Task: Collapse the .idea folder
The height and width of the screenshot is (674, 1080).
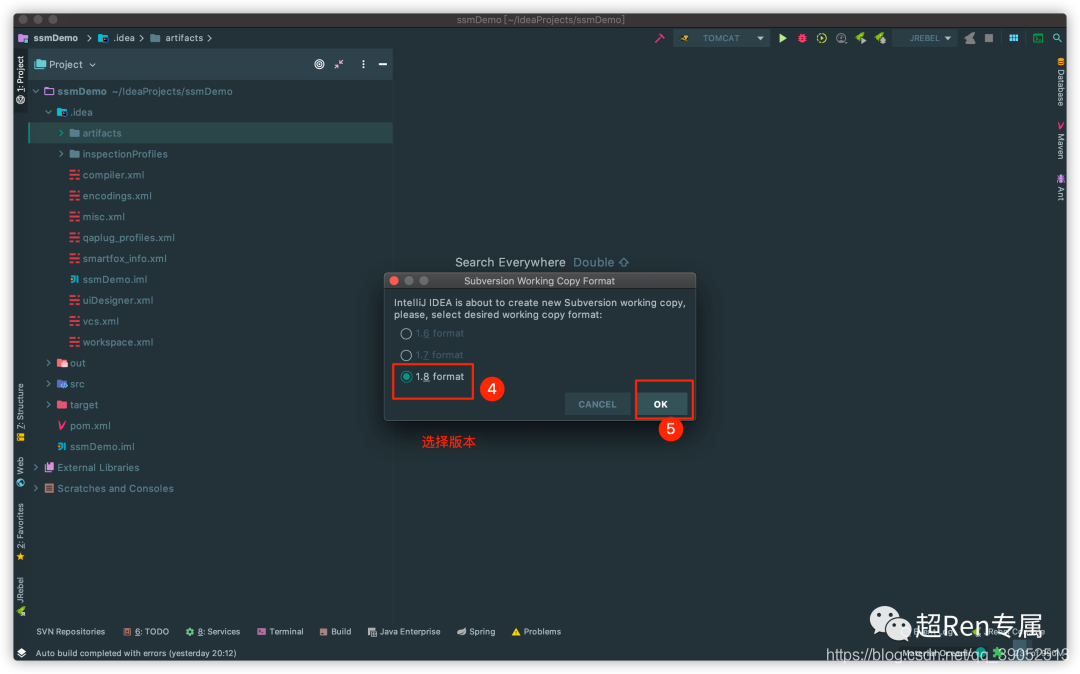Action: pos(48,112)
